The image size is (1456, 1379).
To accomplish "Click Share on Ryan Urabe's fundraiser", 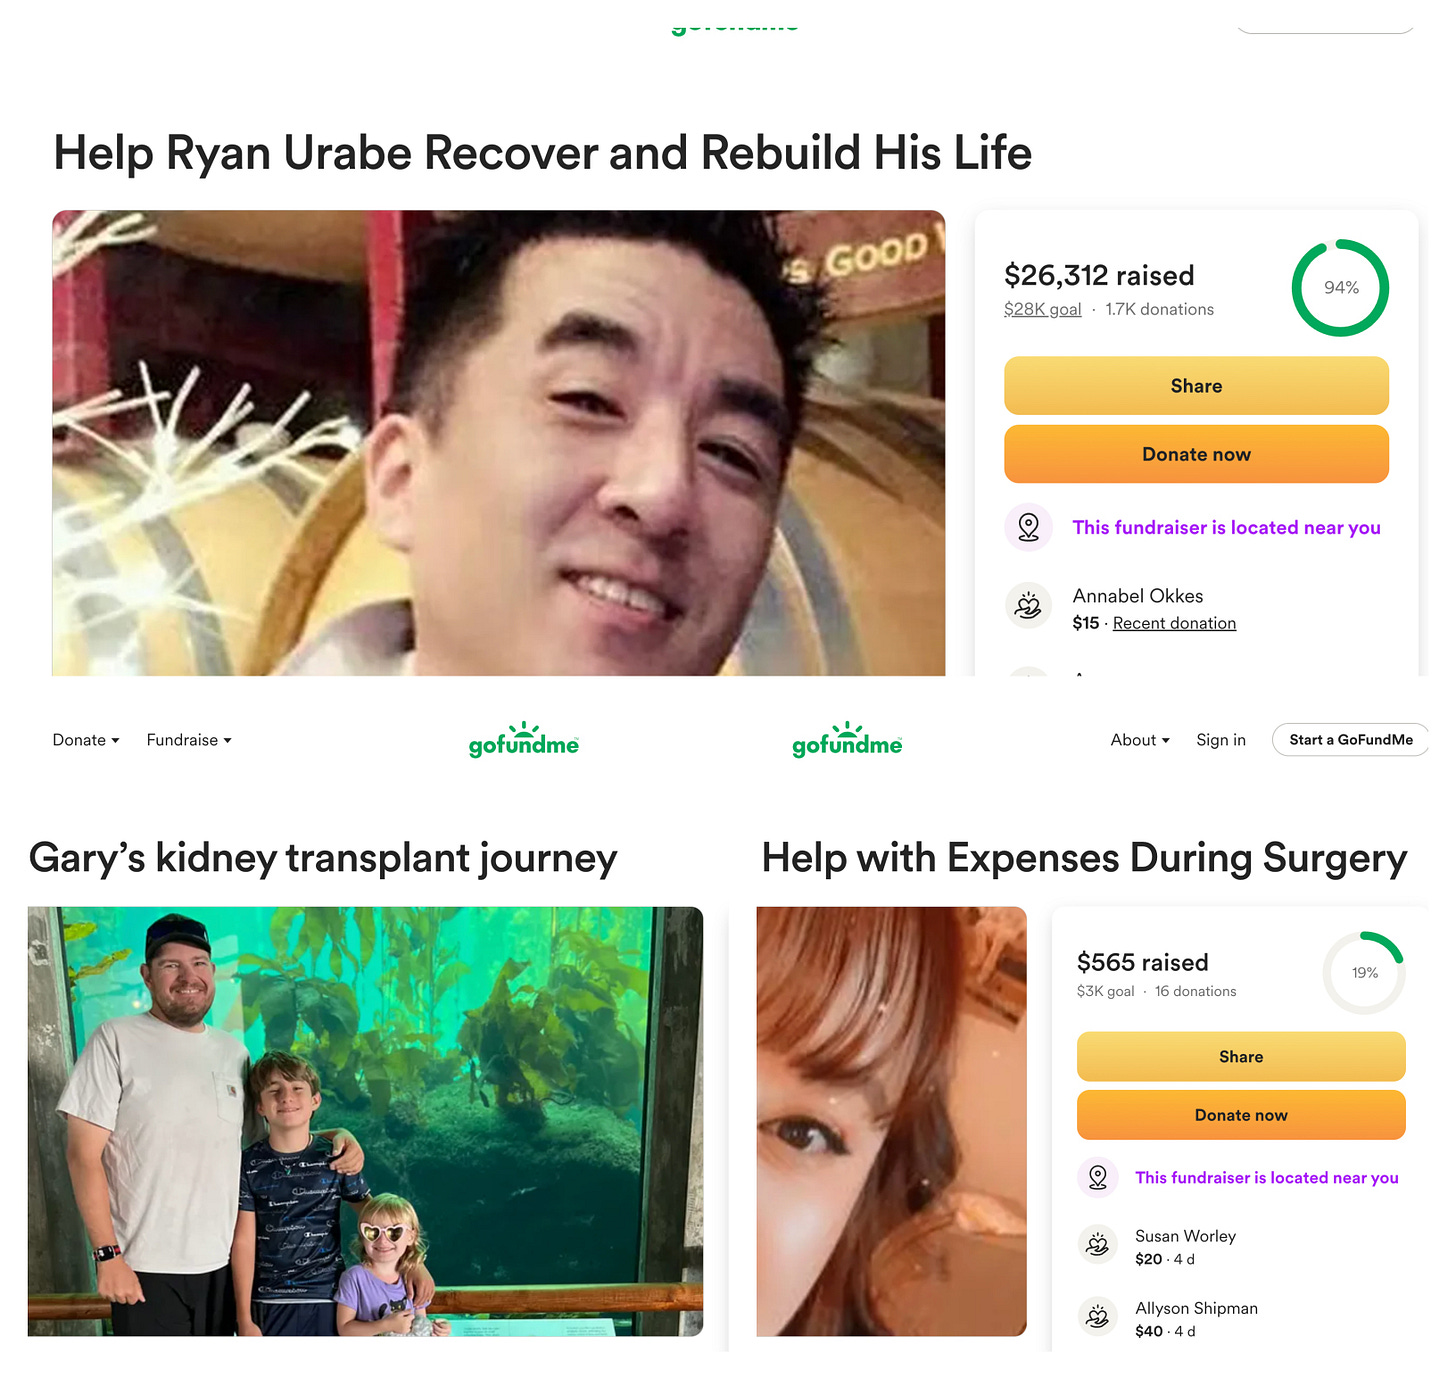I will (x=1196, y=386).
